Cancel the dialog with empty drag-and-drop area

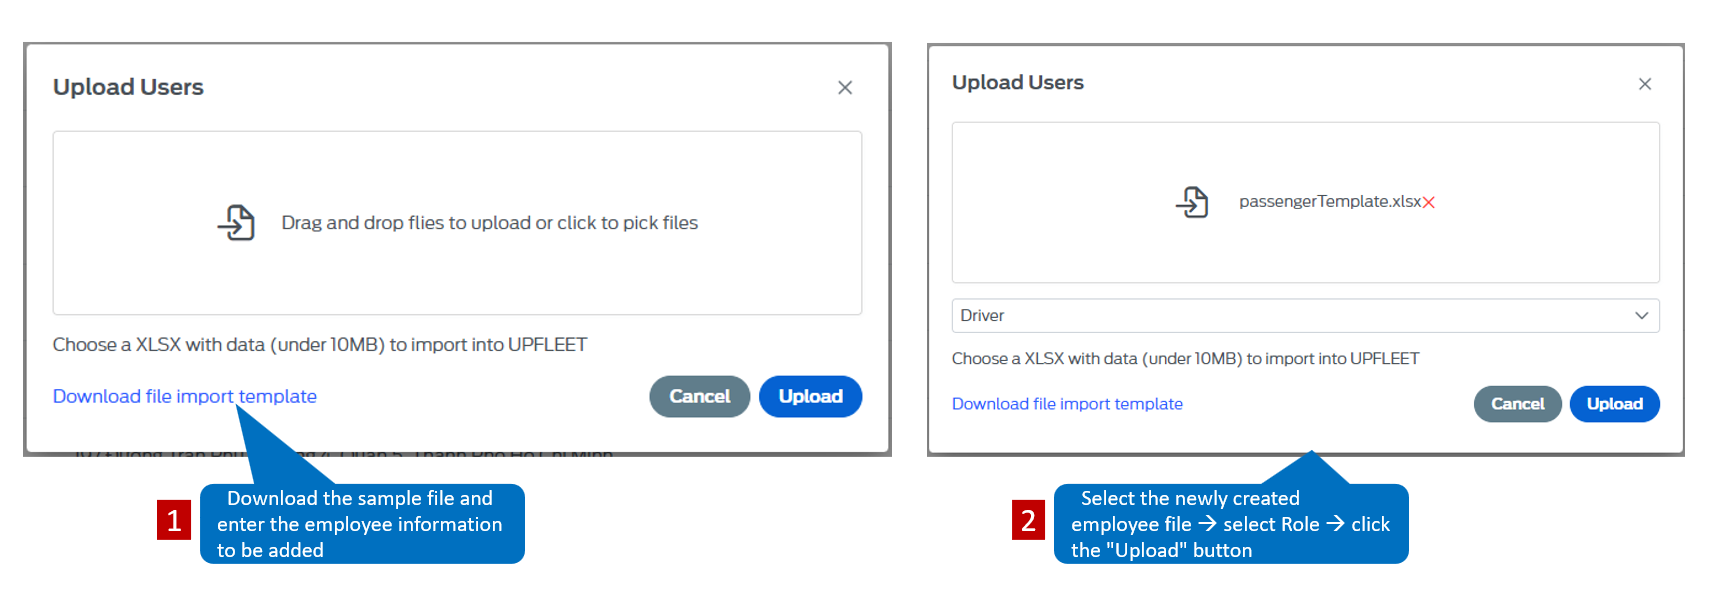tap(700, 396)
